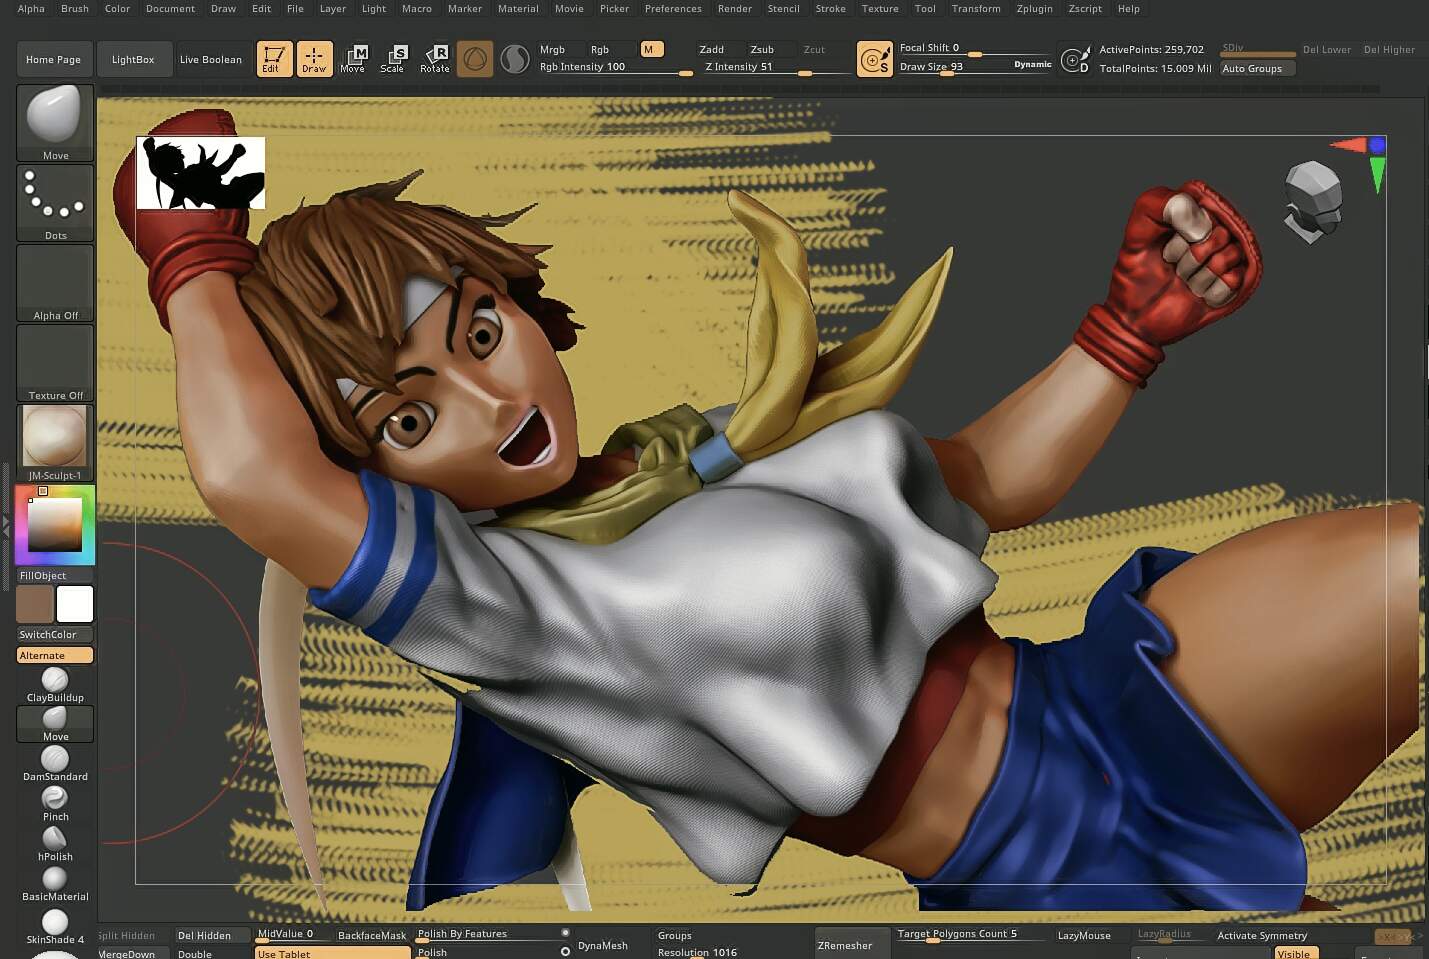Toggle Dynamic draw size

(x=1032, y=64)
